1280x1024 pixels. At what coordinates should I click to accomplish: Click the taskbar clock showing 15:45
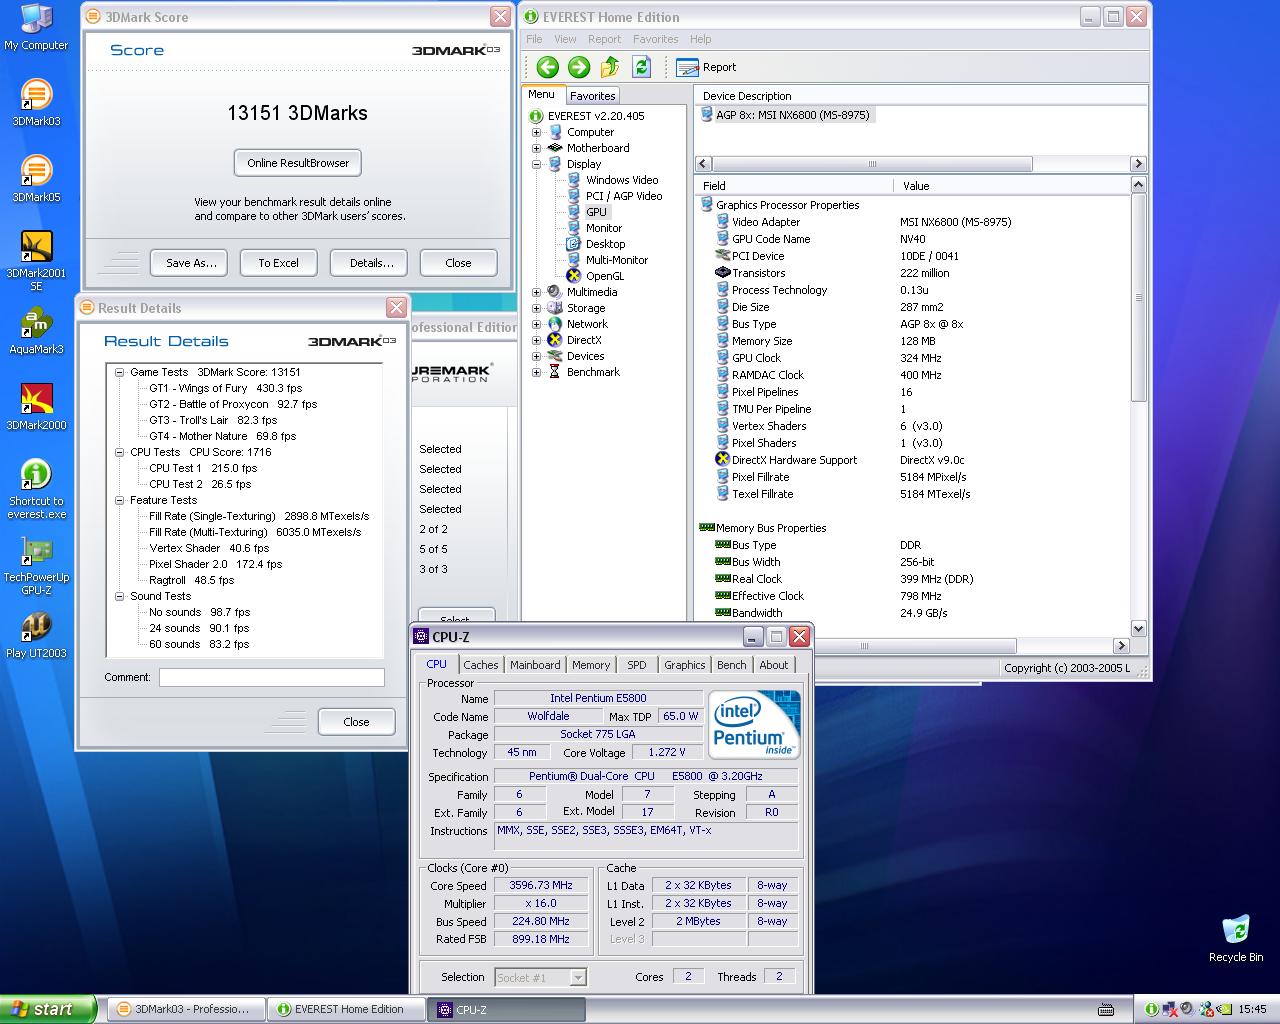tap(1252, 1009)
